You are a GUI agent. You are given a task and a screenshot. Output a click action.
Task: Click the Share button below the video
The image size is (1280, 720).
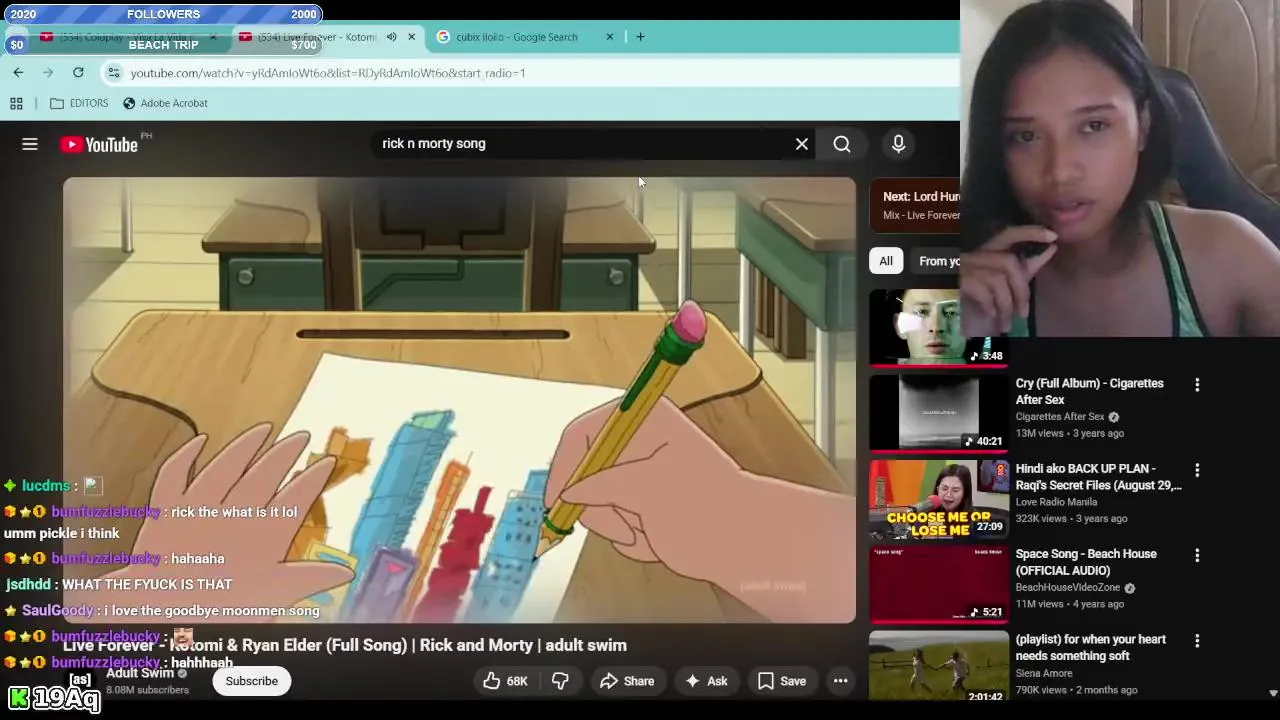627,681
